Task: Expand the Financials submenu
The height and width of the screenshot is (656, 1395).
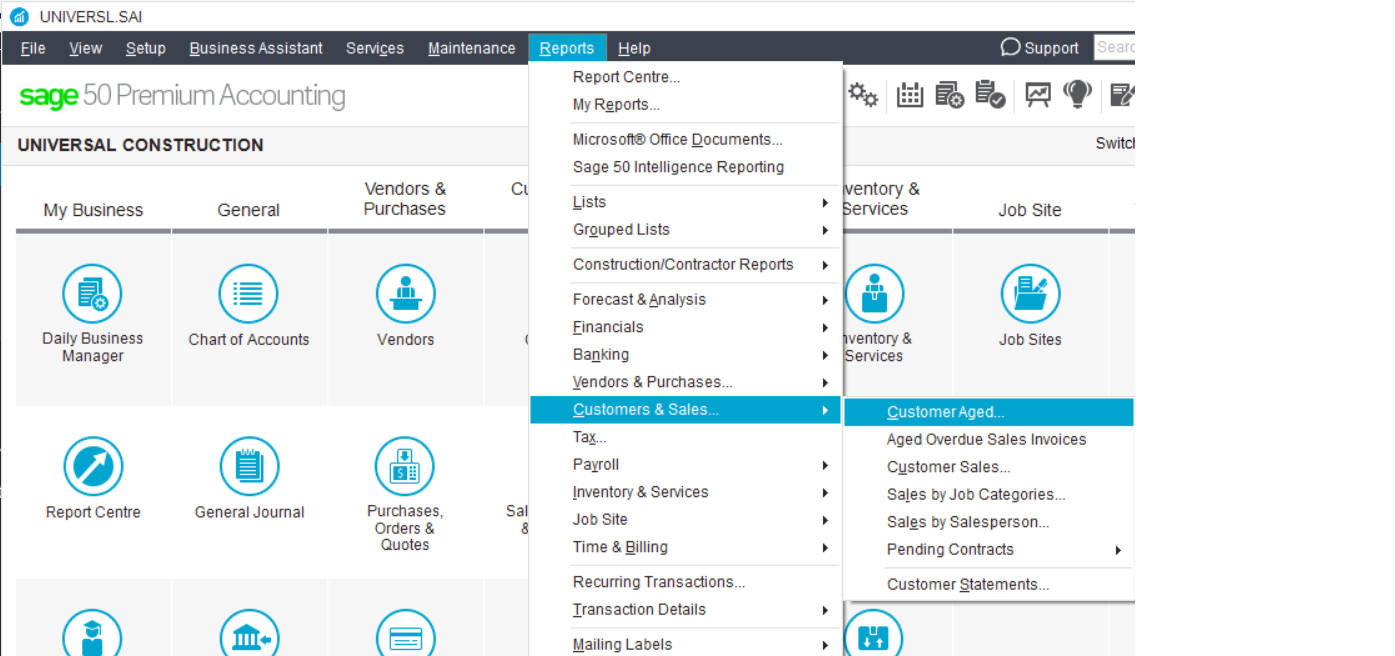Action: tap(685, 327)
